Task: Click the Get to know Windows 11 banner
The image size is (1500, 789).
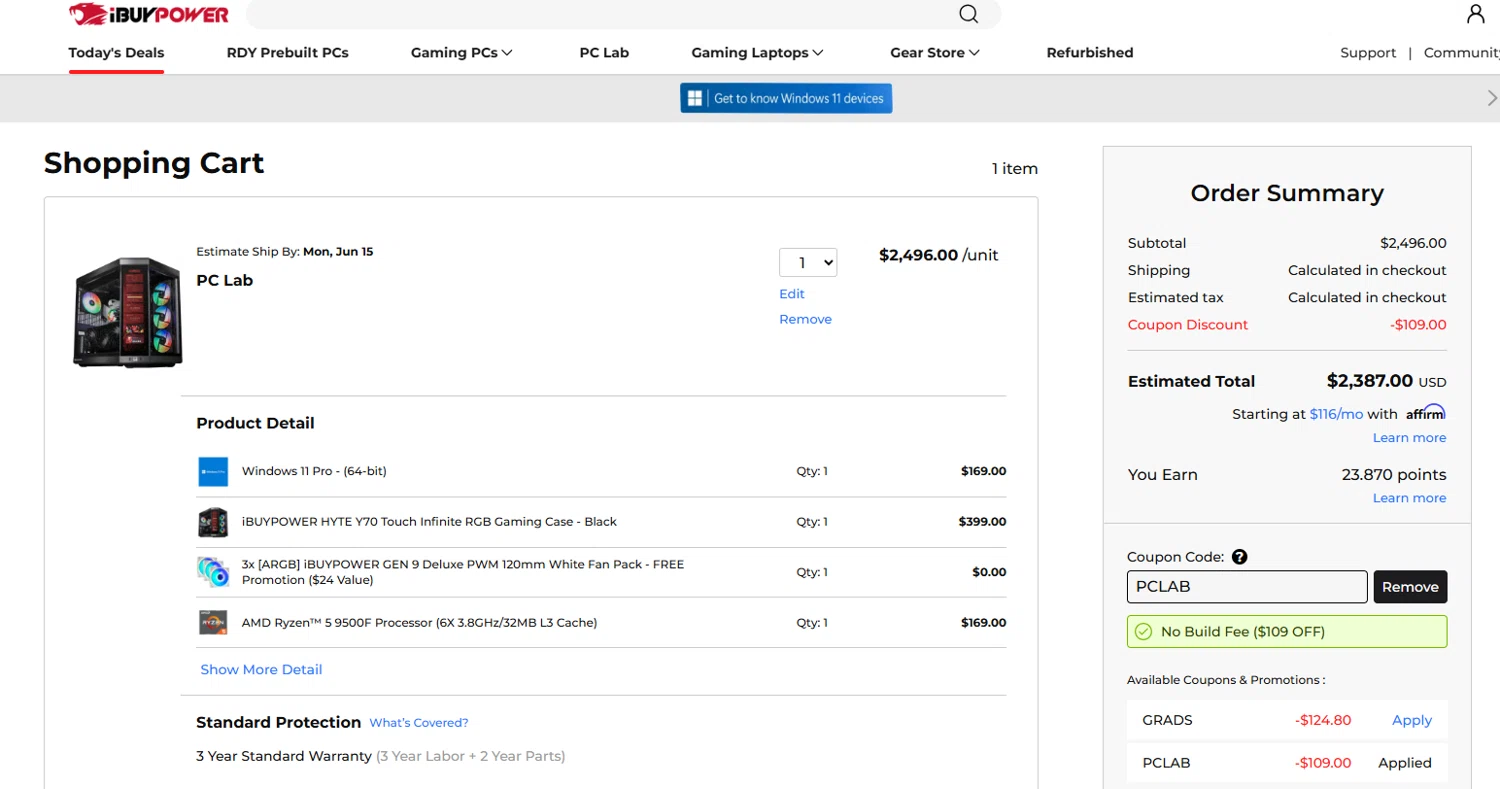Action: pyautogui.click(x=786, y=98)
